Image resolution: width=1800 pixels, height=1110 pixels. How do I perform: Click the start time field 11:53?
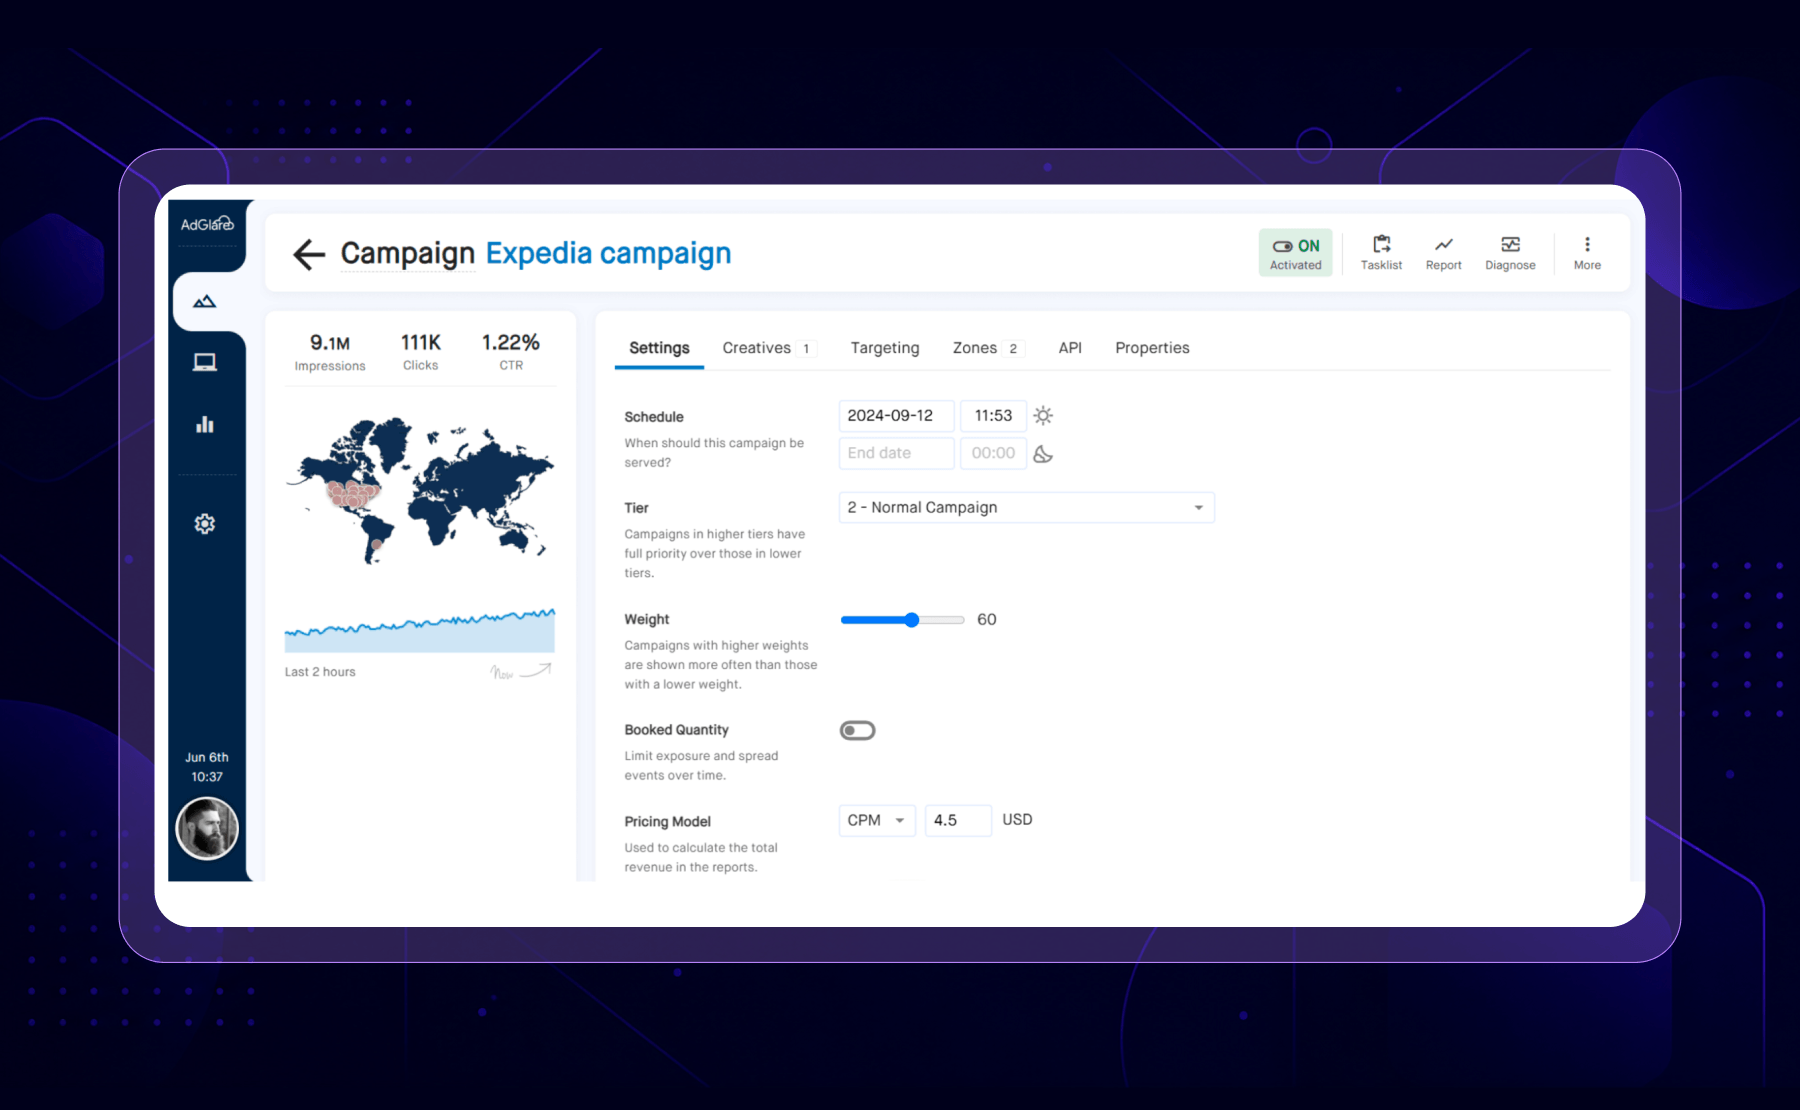click(x=993, y=416)
